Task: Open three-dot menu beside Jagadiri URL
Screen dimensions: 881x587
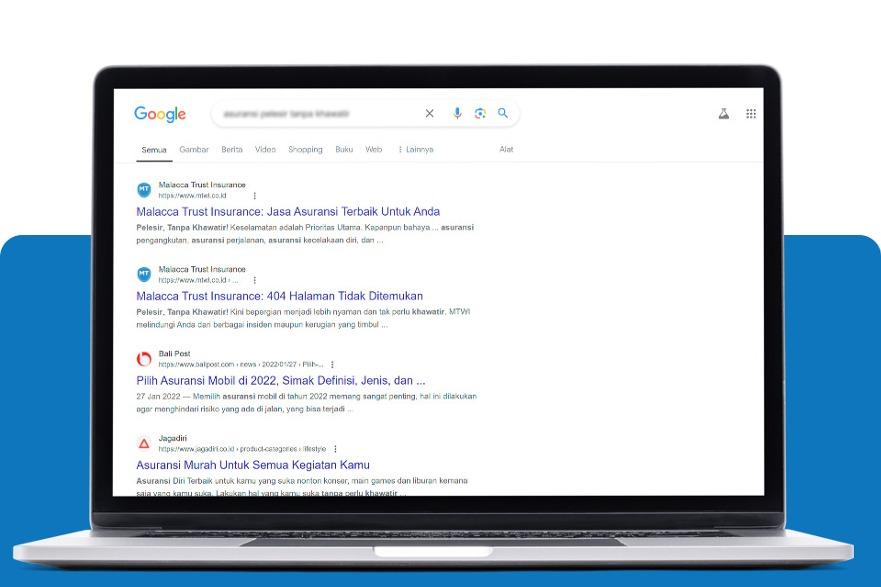Action: pos(335,449)
